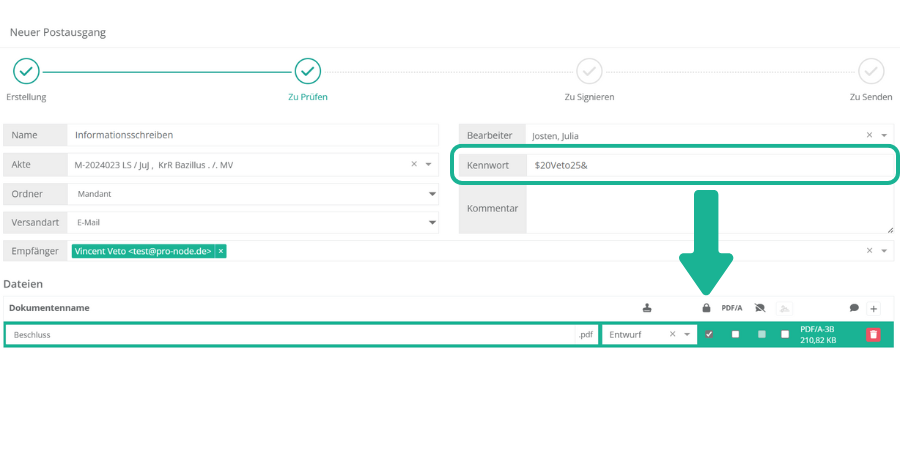The width and height of the screenshot is (900, 450).
Task: Open the Ordner dropdown showing Mandant
Action: click(x=432, y=194)
